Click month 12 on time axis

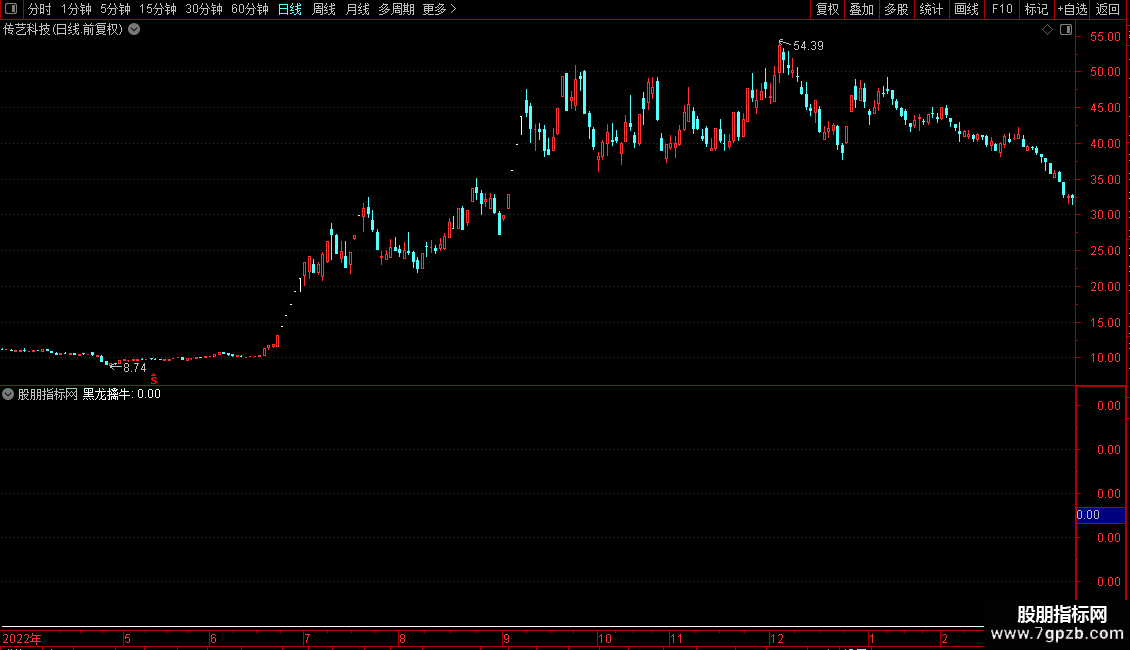click(x=776, y=638)
